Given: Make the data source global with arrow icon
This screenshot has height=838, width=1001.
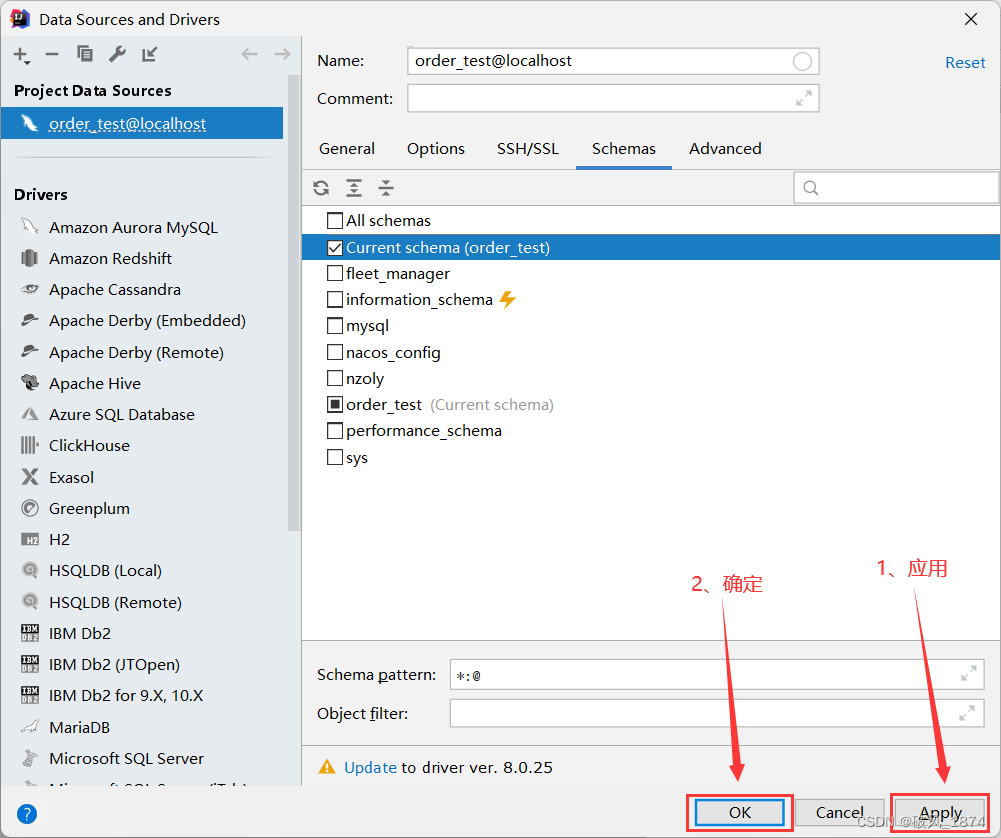Looking at the screenshot, I should [149, 54].
